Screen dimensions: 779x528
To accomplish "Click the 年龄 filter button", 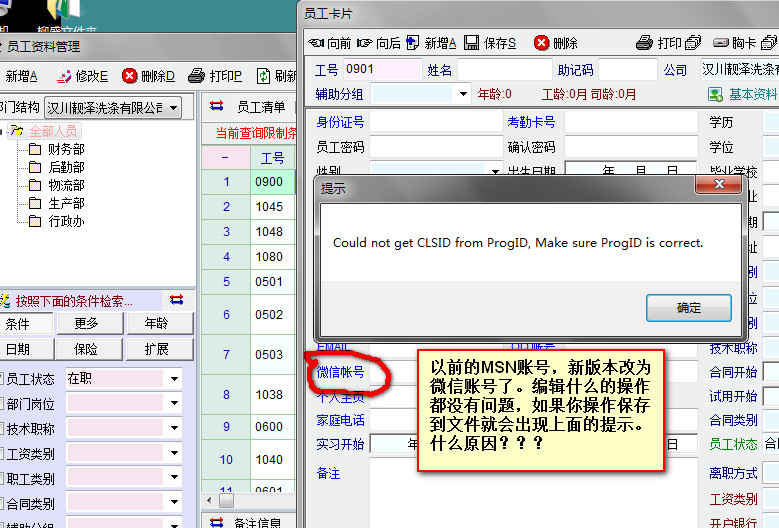I will pyautogui.click(x=155, y=323).
